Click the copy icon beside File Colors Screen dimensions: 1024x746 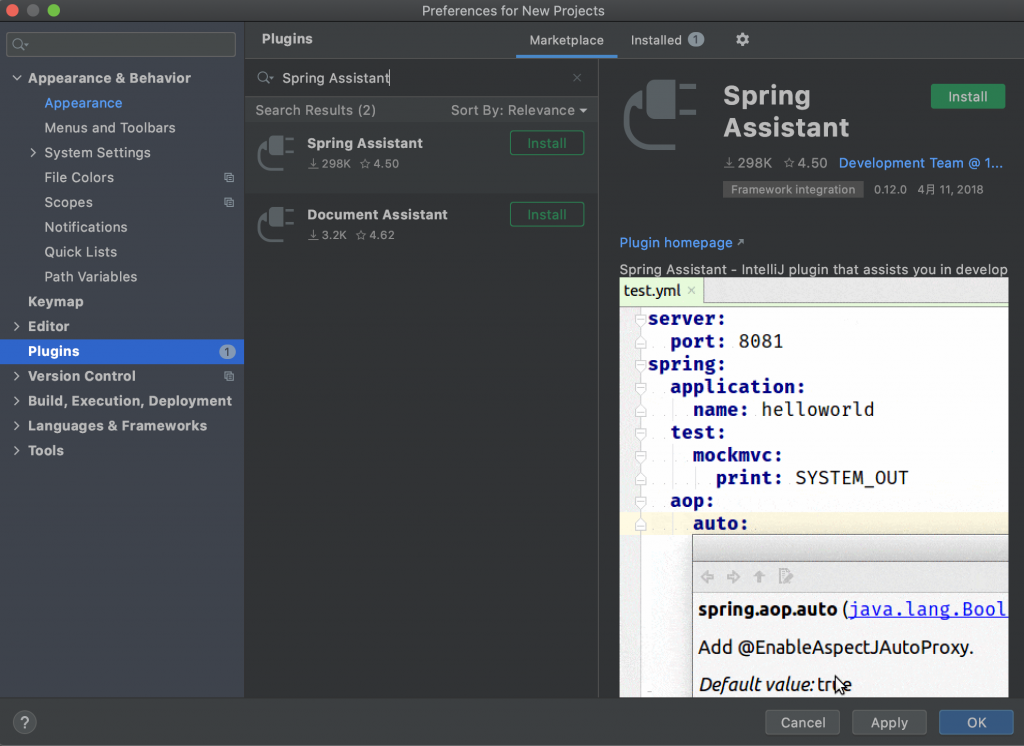click(229, 178)
